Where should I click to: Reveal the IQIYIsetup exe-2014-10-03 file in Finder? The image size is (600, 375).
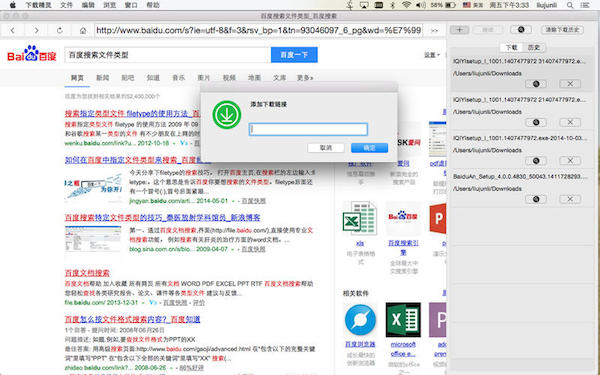click(x=536, y=161)
